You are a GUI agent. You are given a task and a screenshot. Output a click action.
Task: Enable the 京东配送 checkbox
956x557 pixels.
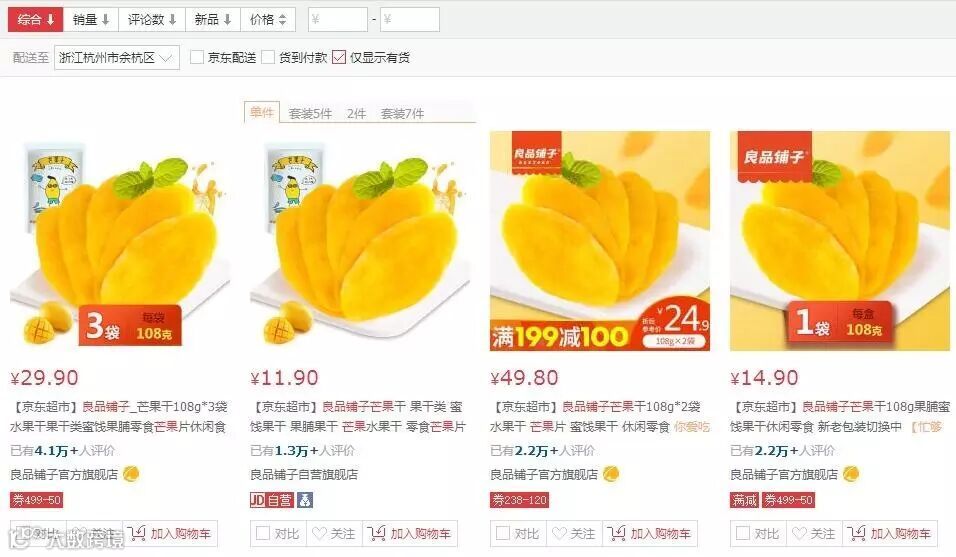[x=197, y=57]
